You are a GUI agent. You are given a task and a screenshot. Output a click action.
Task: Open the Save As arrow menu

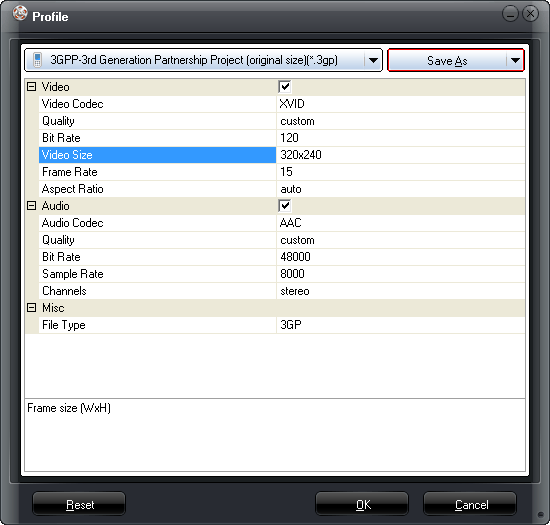coord(515,61)
